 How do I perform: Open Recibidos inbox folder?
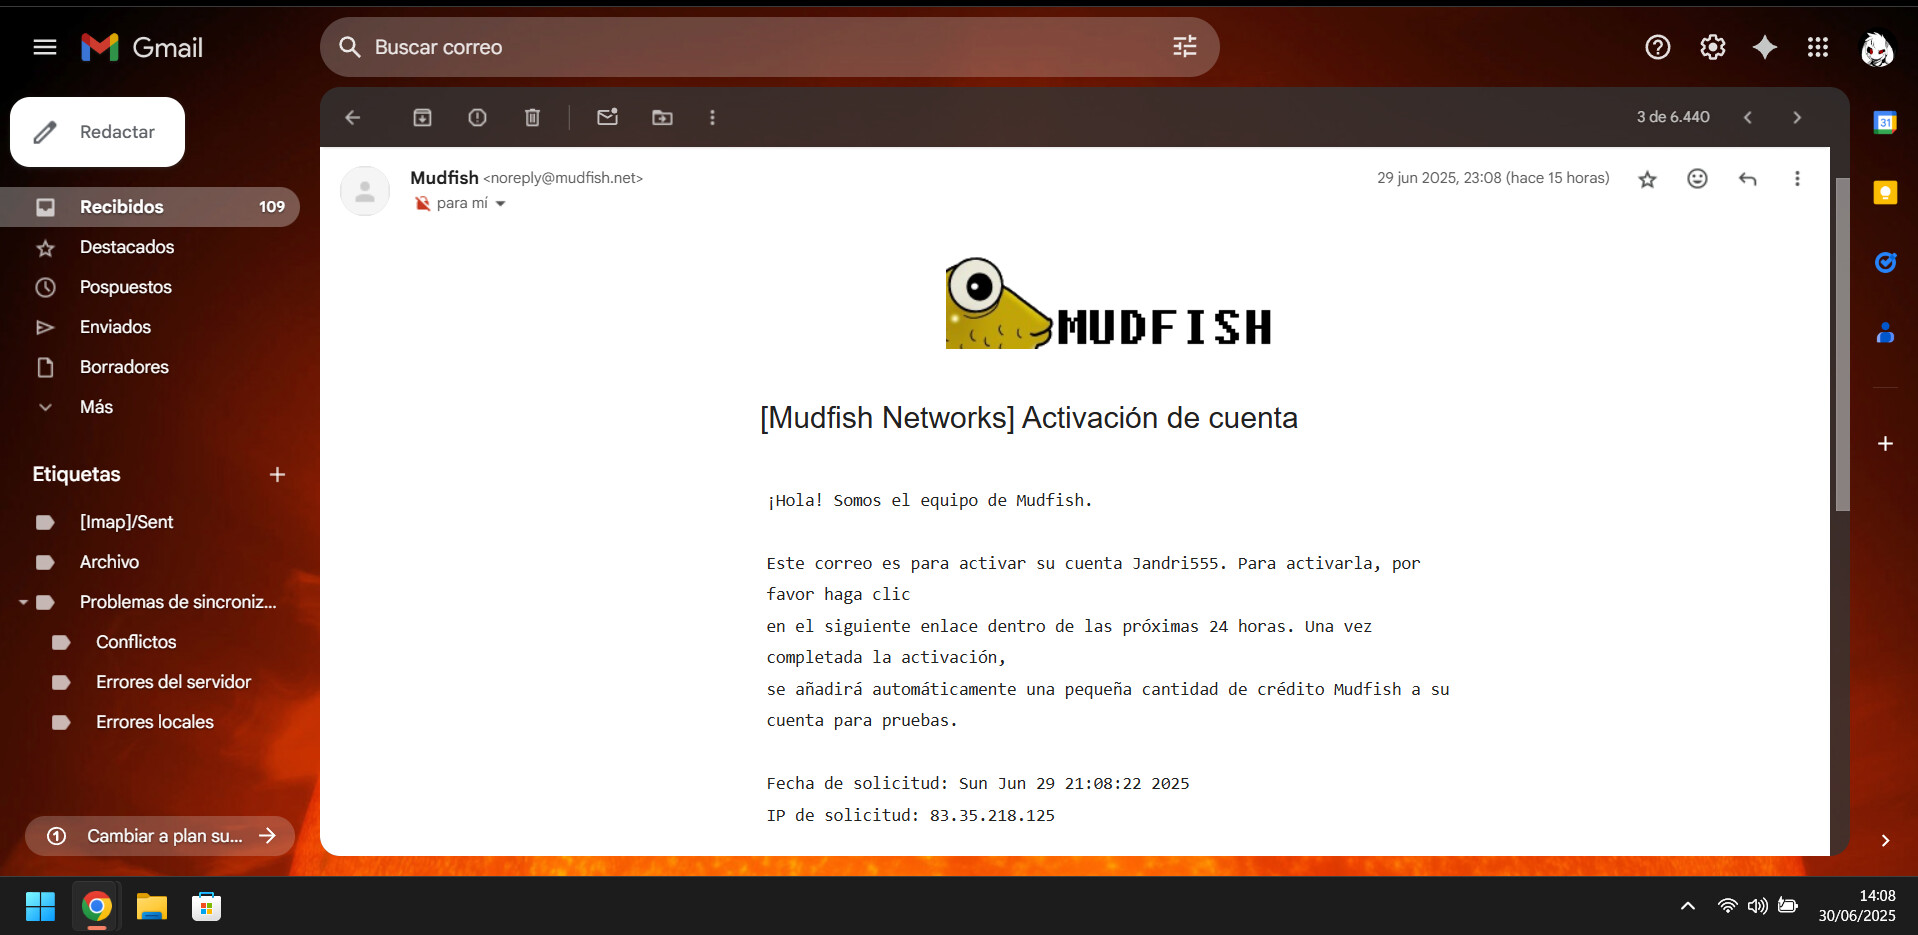150,207
